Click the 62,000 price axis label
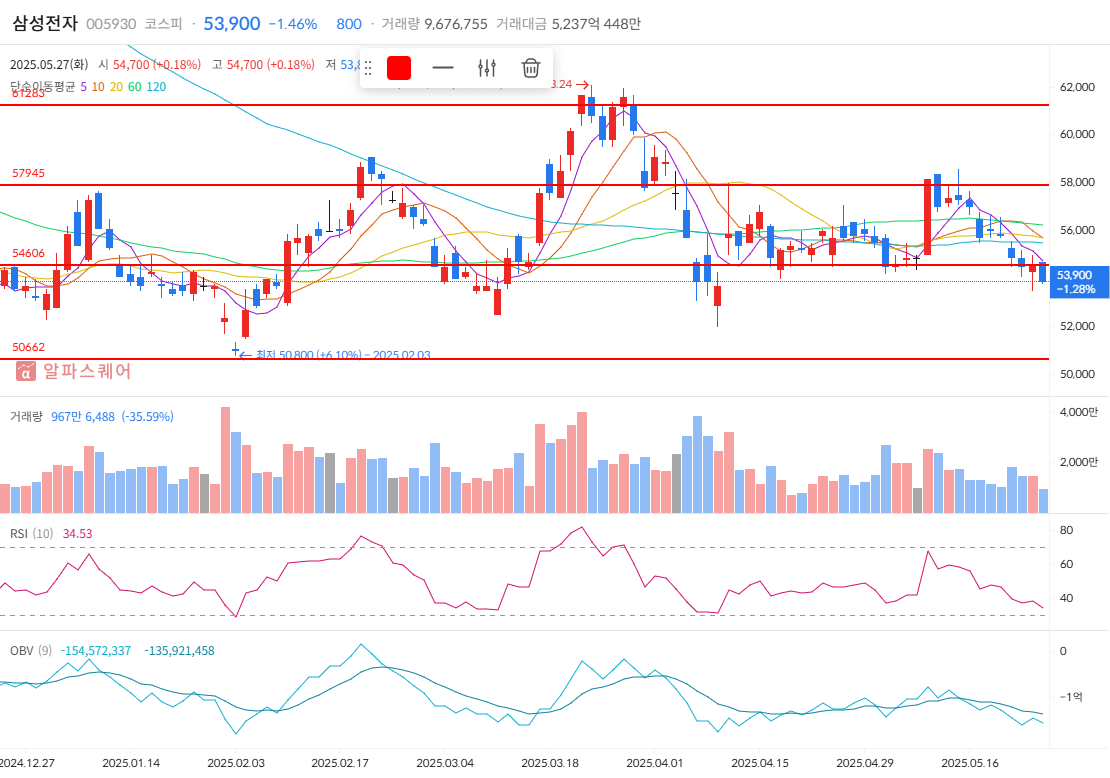 click(x=1077, y=87)
